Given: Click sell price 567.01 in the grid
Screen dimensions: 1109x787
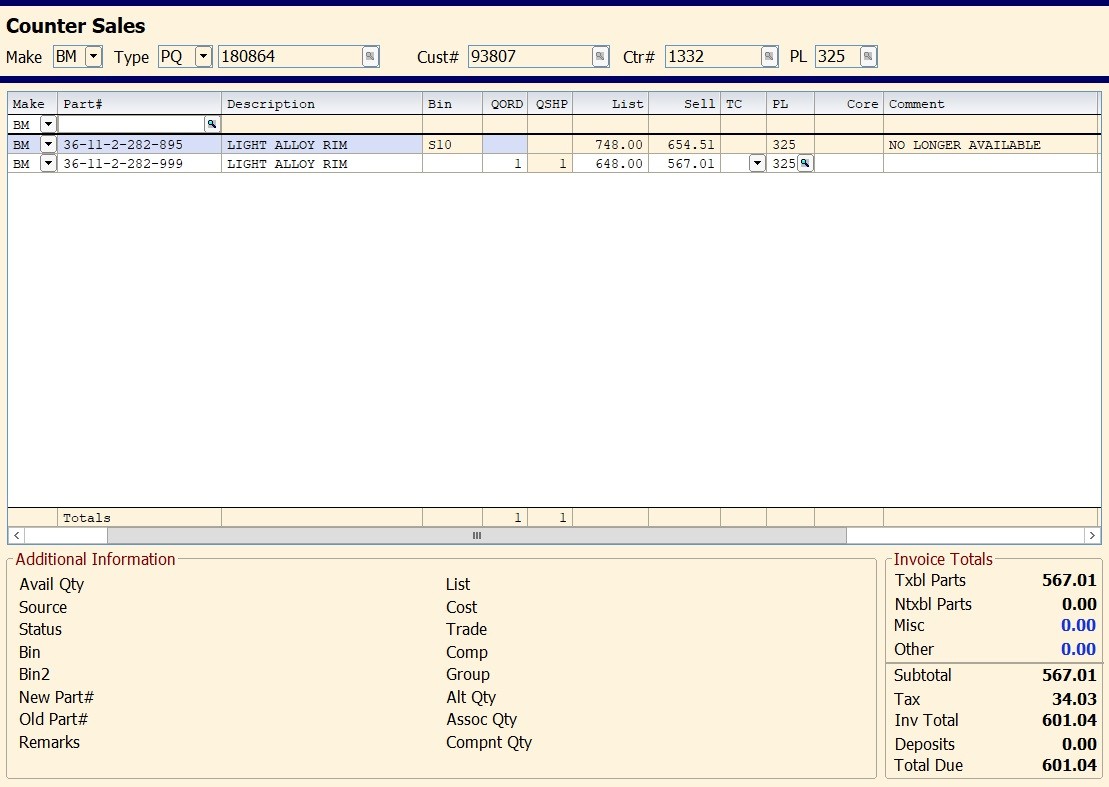Looking at the screenshot, I should 691,163.
